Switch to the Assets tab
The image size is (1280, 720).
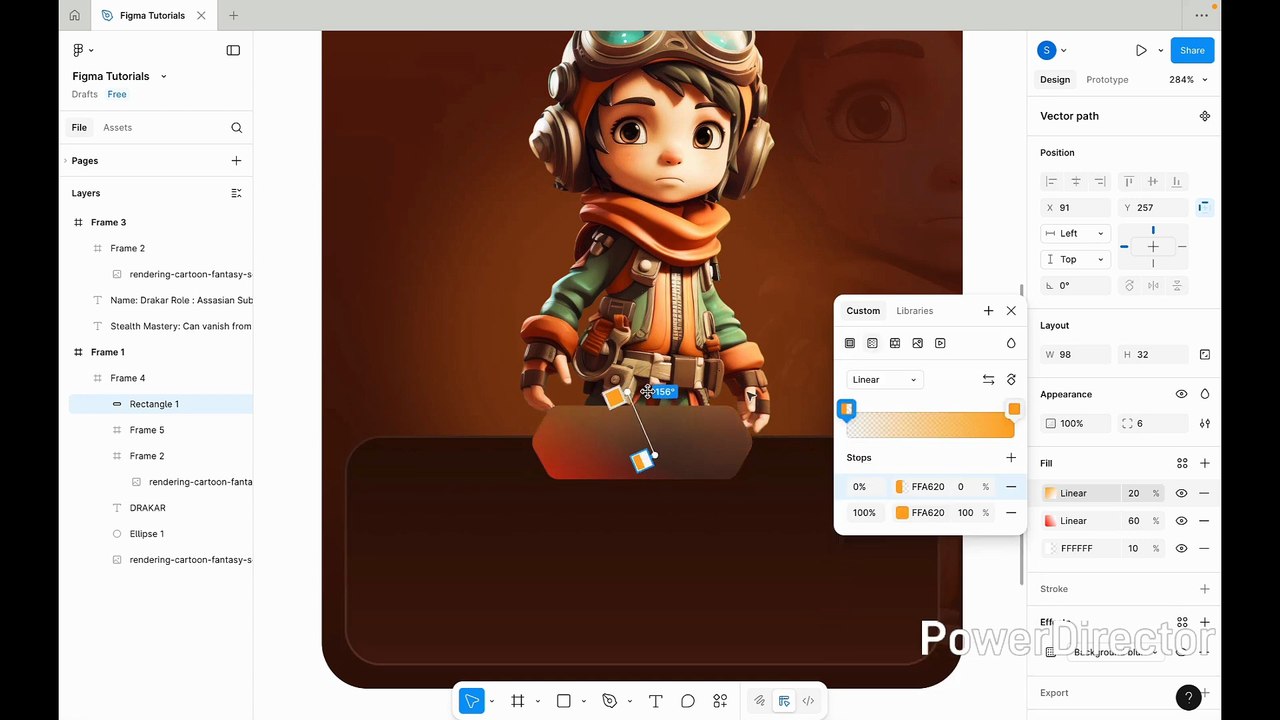pyautogui.click(x=117, y=127)
